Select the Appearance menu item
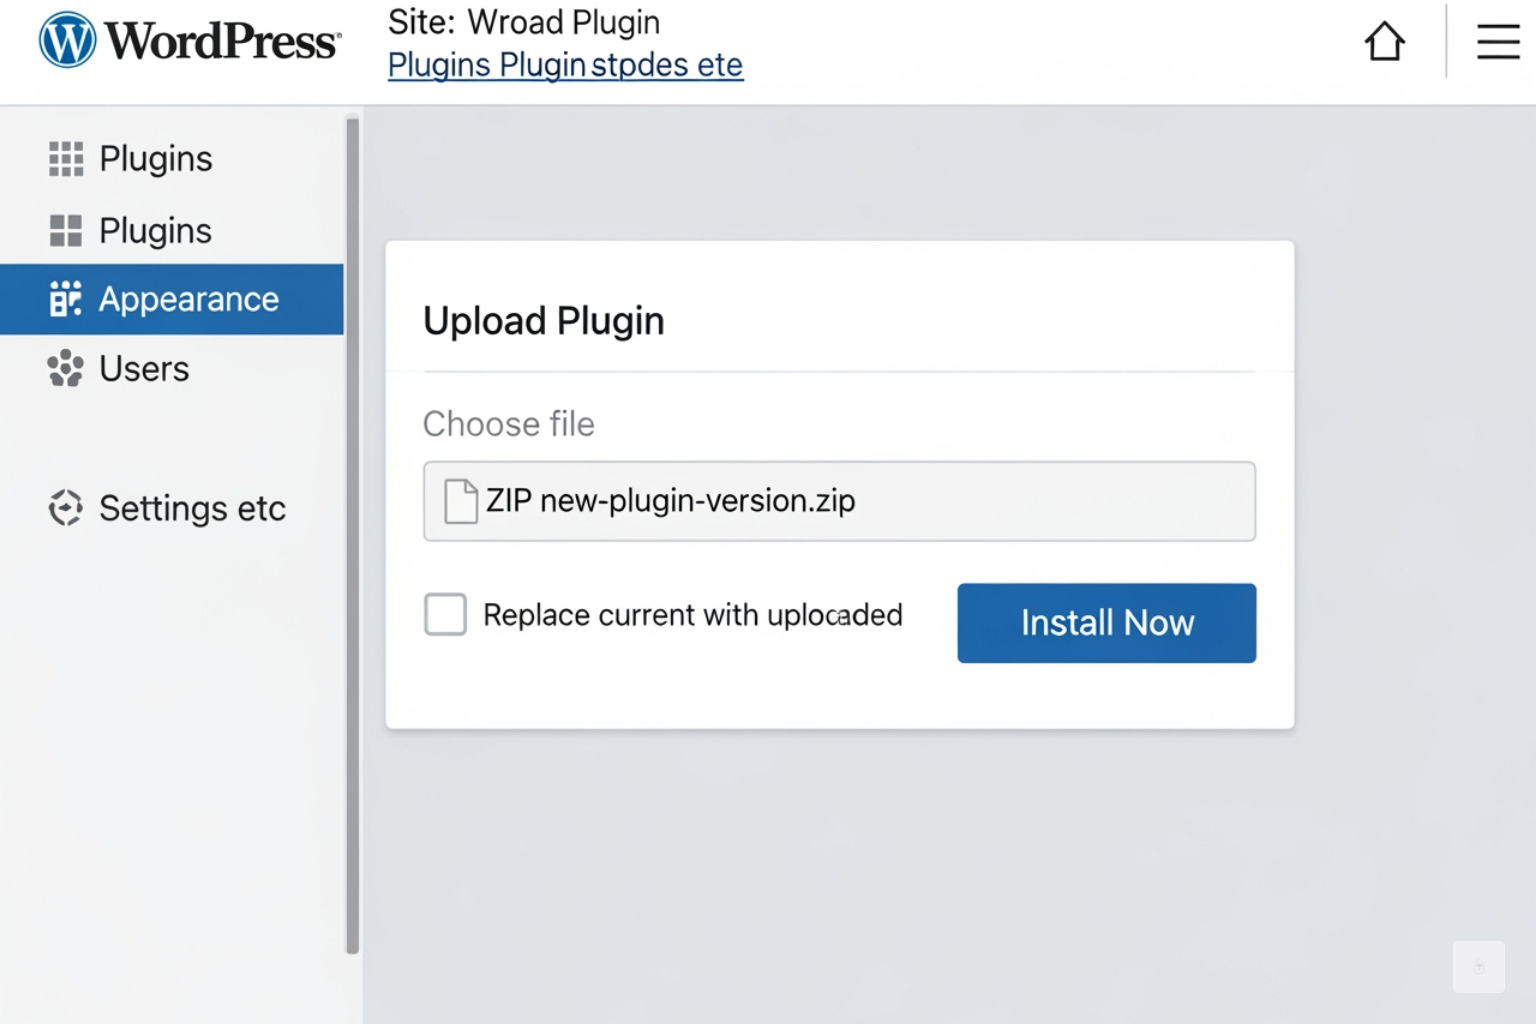 (172, 299)
